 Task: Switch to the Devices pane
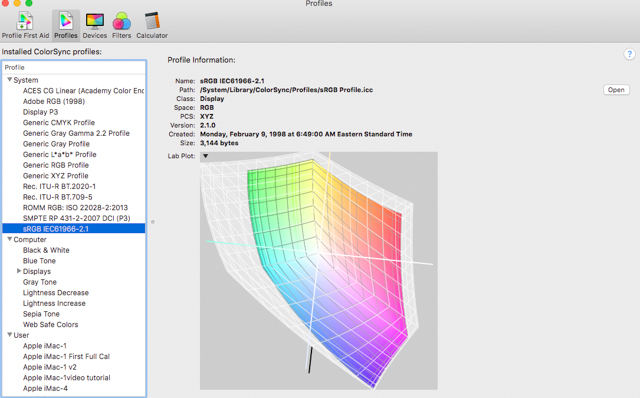point(95,25)
